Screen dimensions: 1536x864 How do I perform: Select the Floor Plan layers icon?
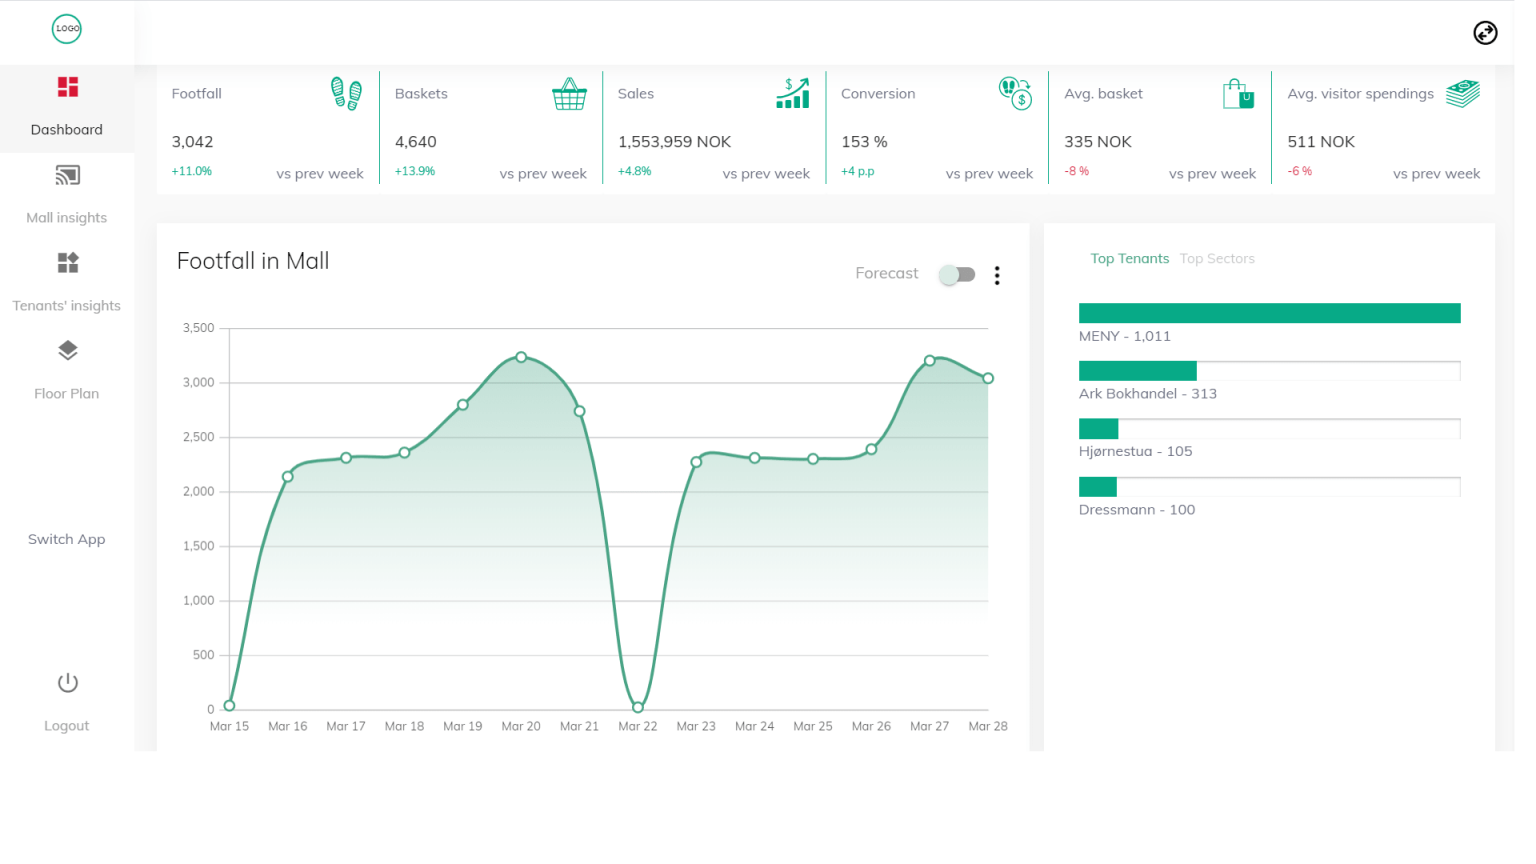pyautogui.click(x=67, y=351)
